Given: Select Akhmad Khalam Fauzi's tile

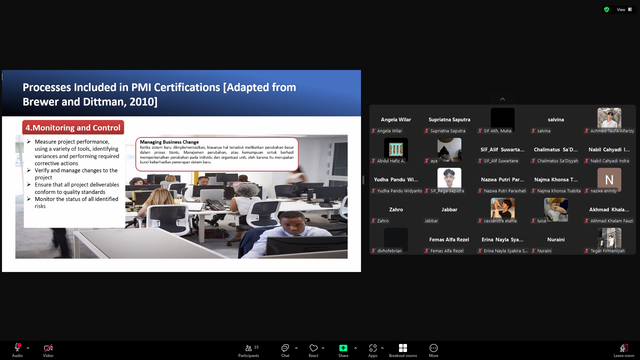Looking at the screenshot, I should [x=609, y=210].
